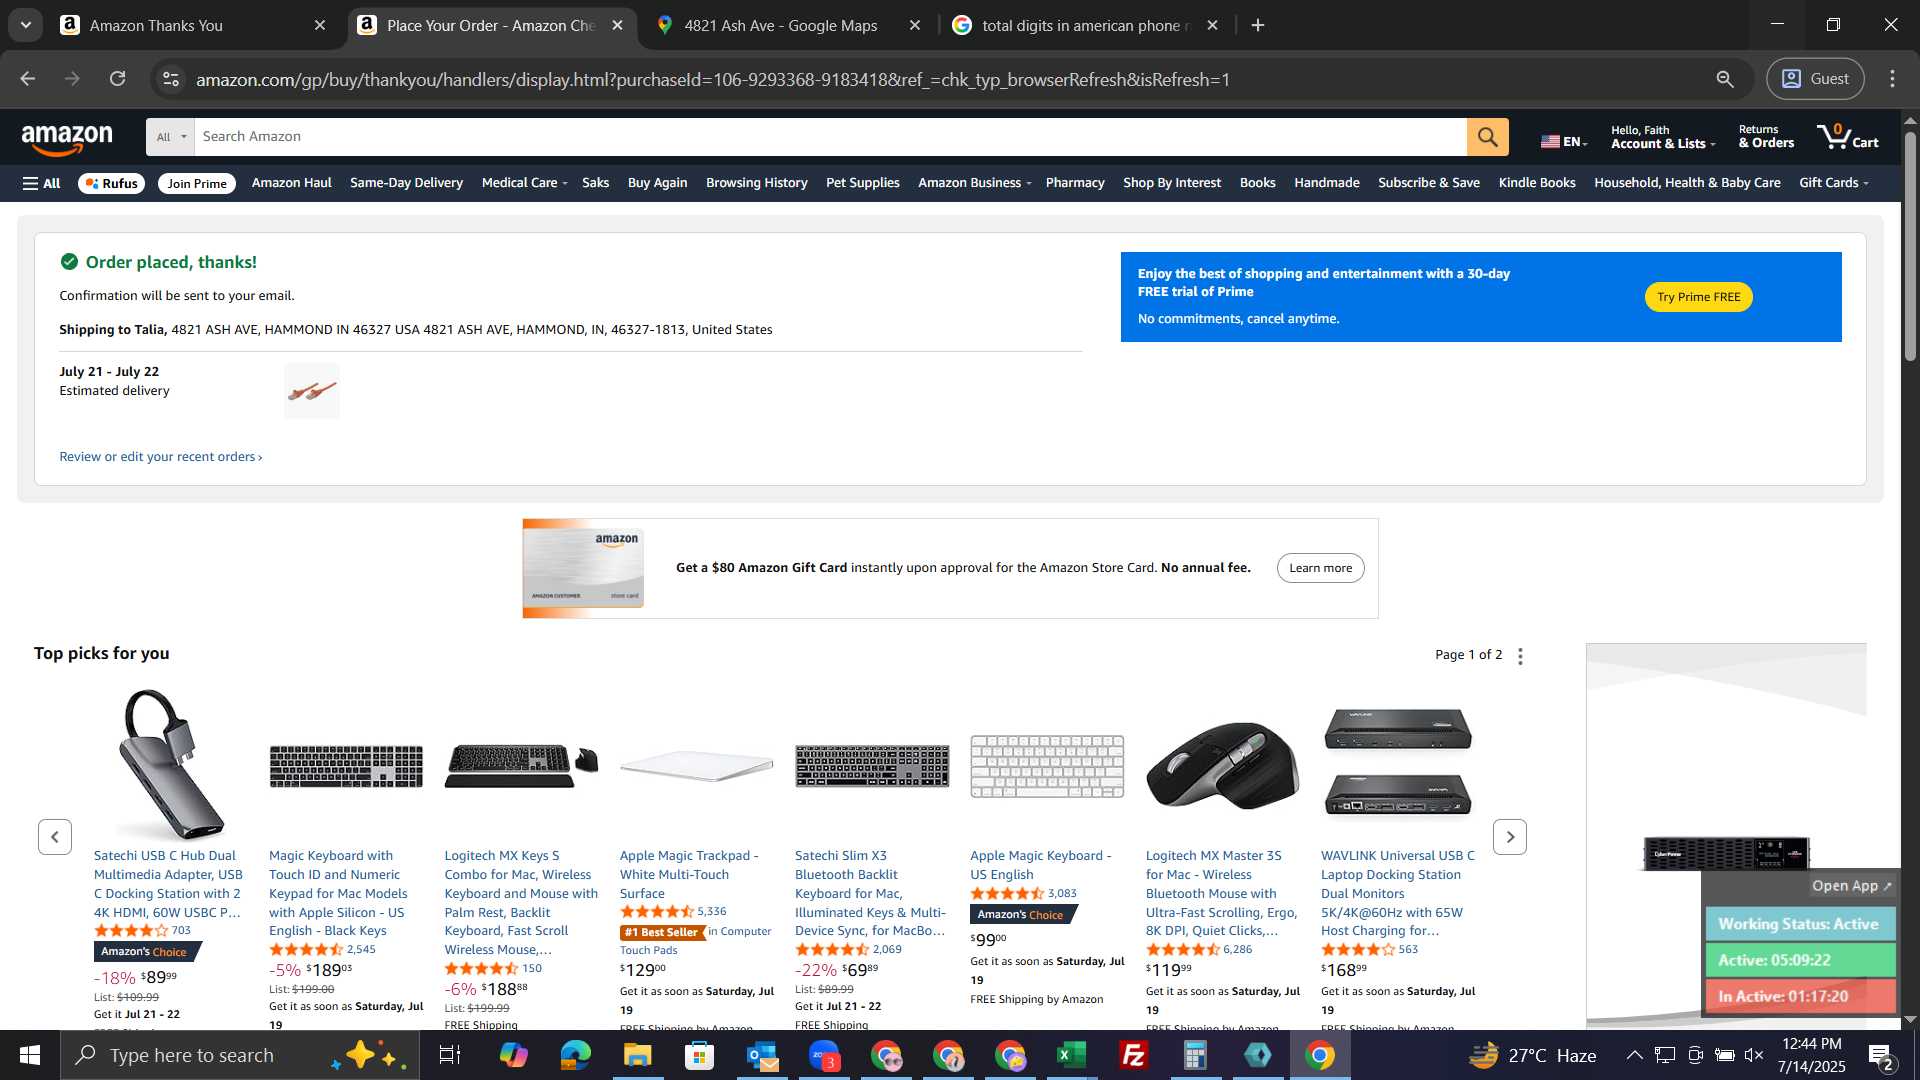Open Apple Magic Trackpad product link
Screen dimensions: 1920x1080
click(x=689, y=875)
